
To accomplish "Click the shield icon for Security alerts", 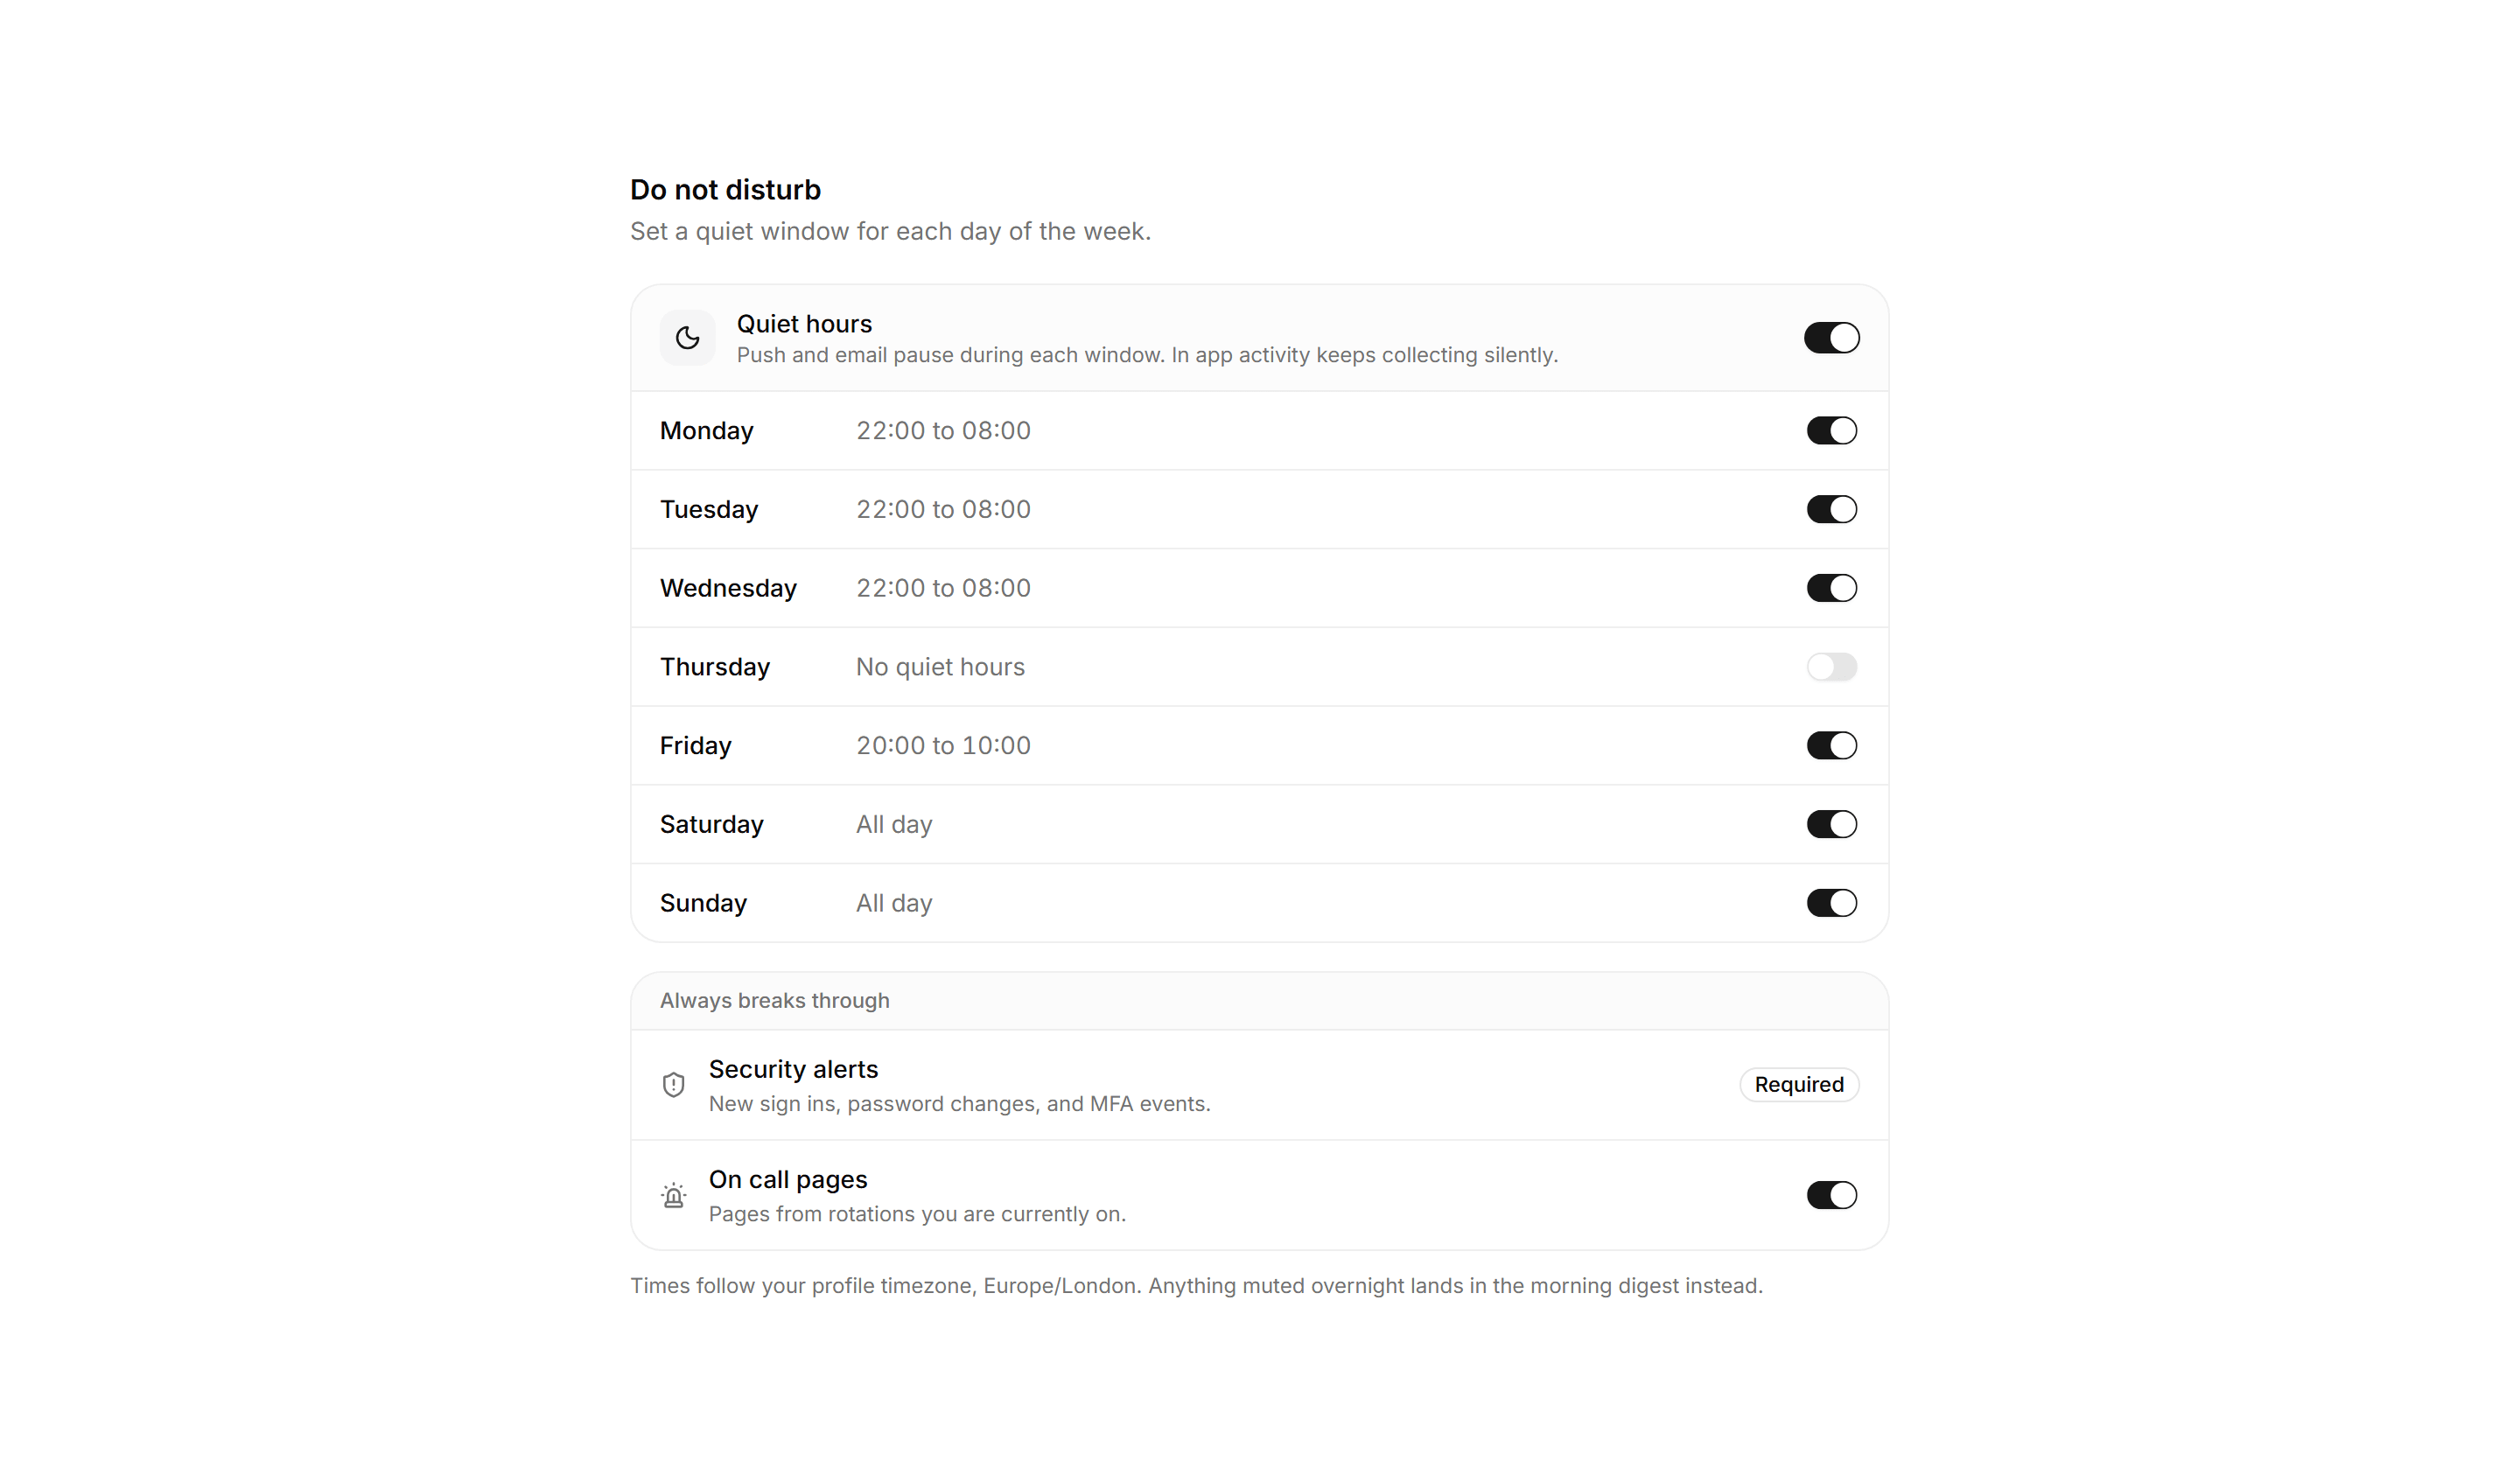I will 674,1085.
